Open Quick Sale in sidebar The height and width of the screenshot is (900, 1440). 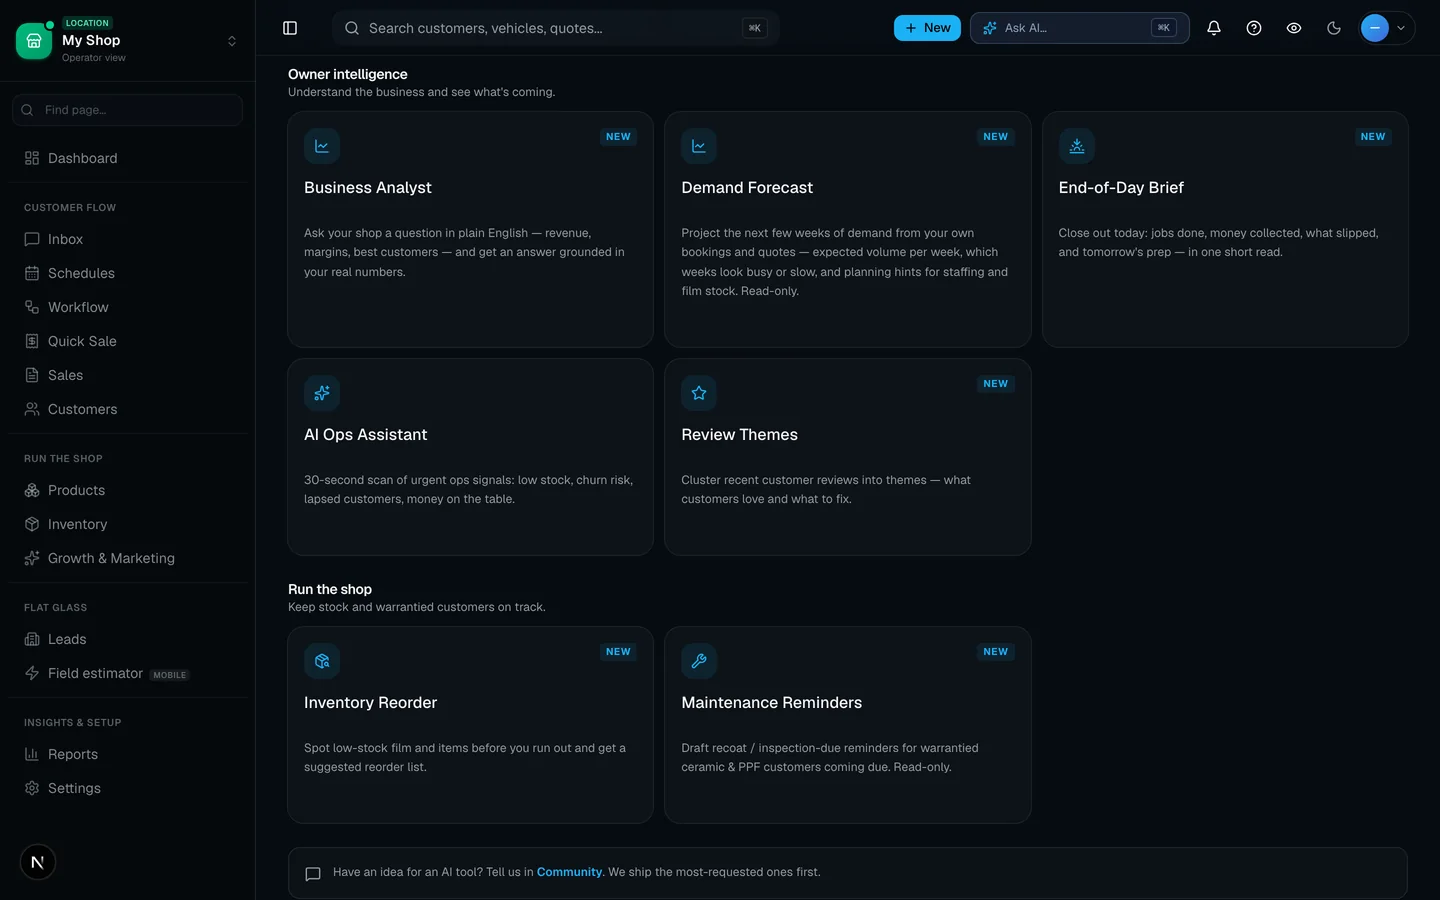coord(128,341)
